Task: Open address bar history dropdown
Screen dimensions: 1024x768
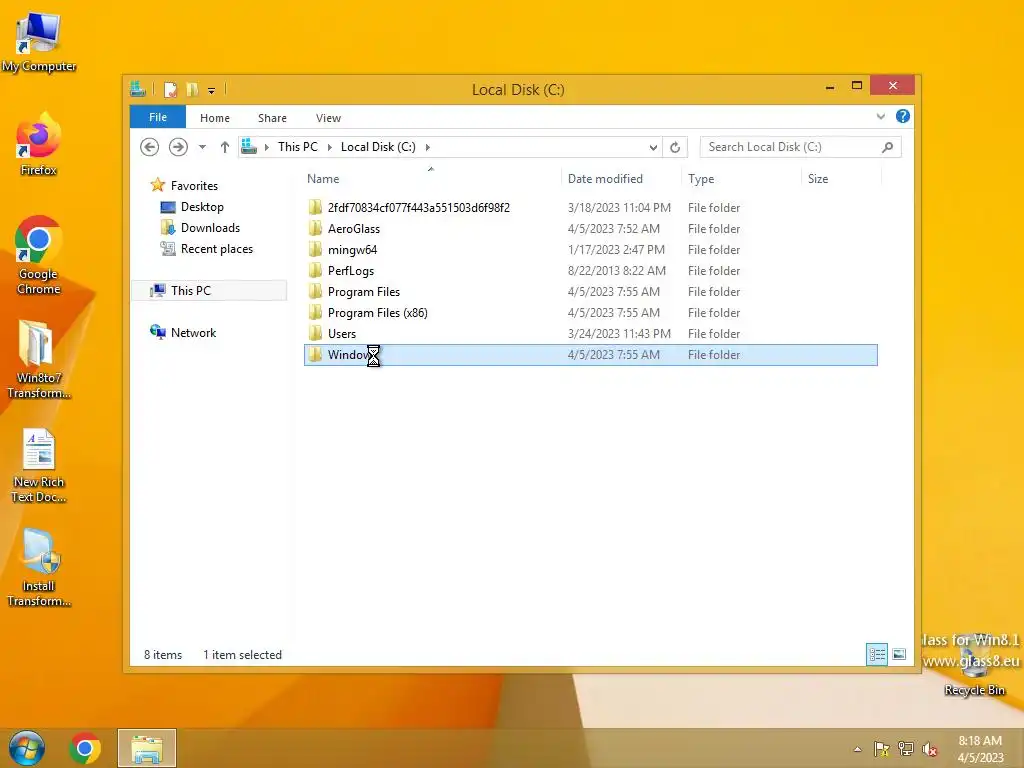Action: (x=653, y=148)
